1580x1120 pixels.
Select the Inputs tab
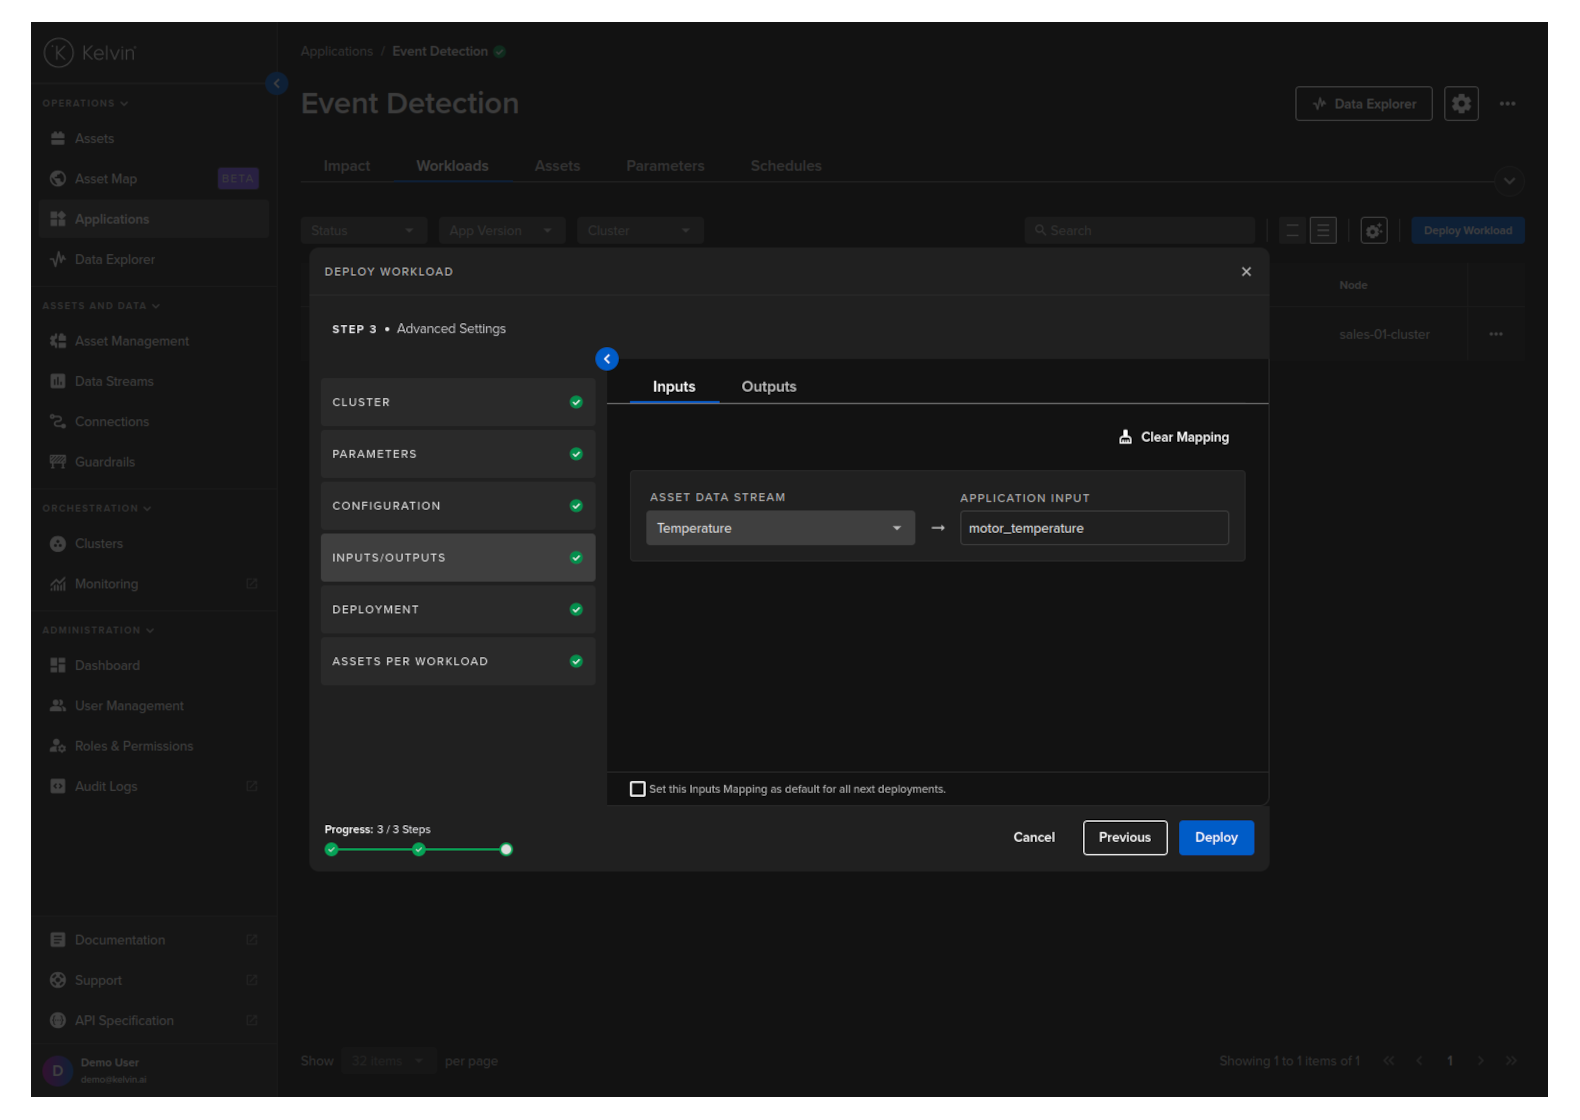[674, 387]
